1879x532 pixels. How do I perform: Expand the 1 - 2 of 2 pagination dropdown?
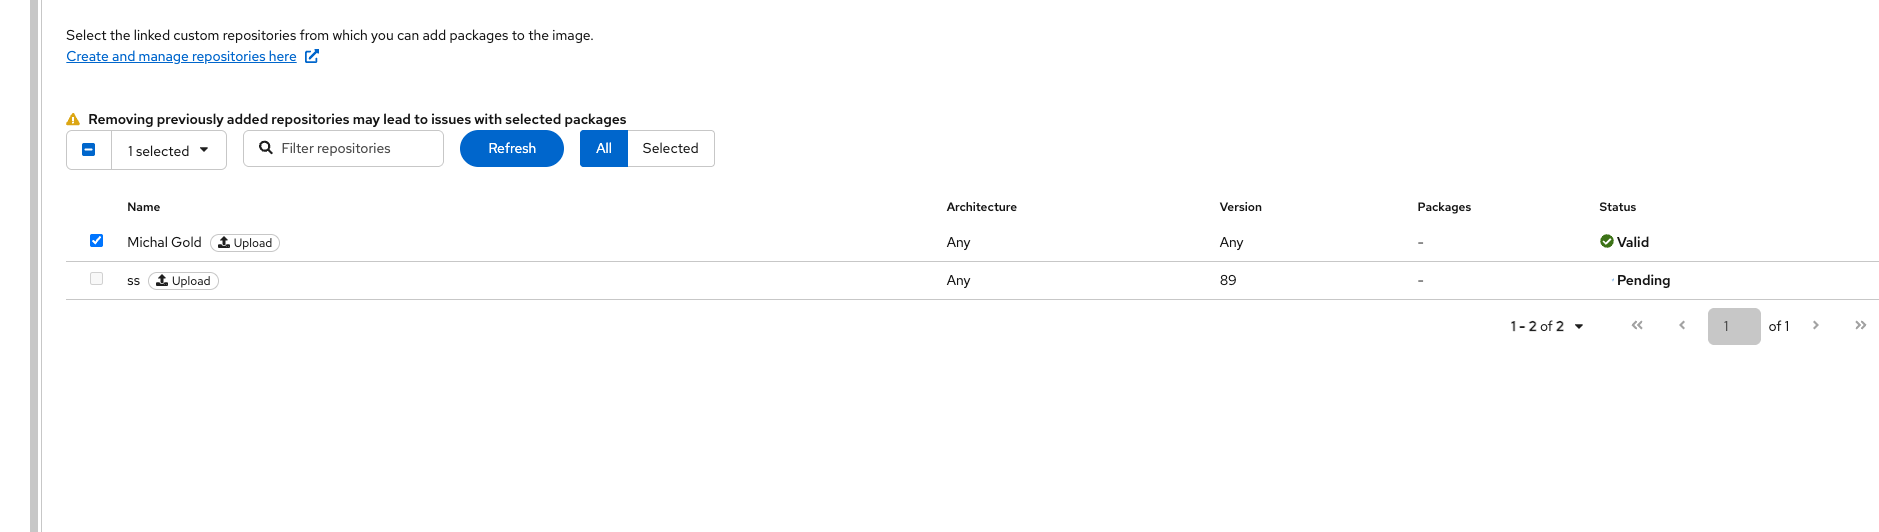point(1547,326)
